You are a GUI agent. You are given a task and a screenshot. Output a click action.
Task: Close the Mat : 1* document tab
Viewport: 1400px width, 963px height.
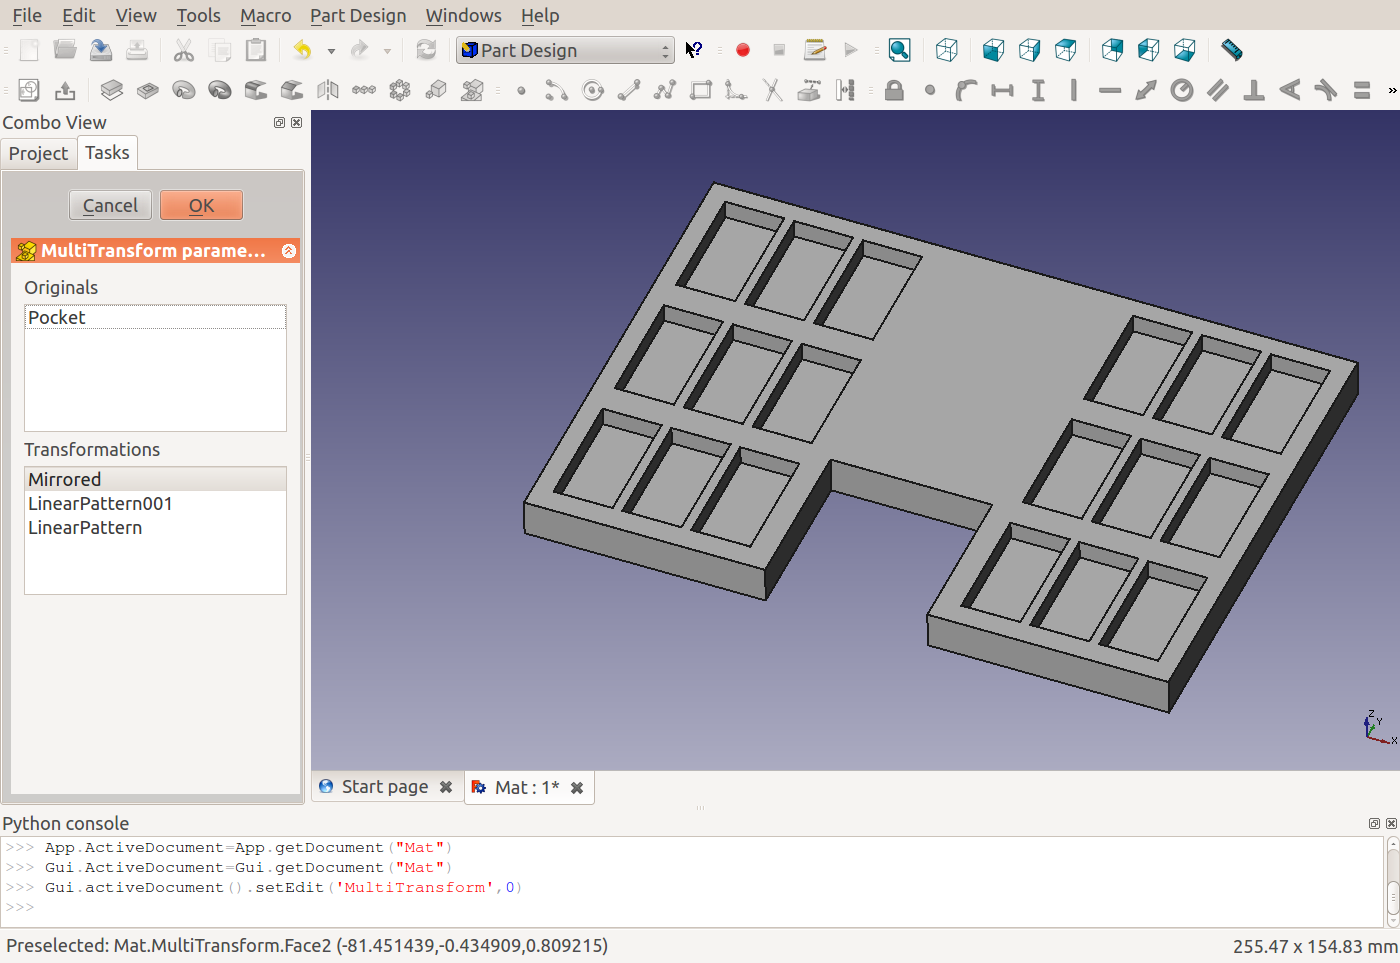click(577, 788)
